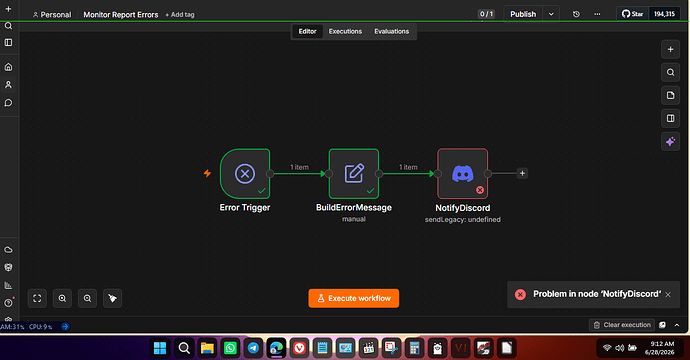Screen dimensions: 690x360
Task: Click the blue arrow beside CPU usage
Action: tap(65, 327)
